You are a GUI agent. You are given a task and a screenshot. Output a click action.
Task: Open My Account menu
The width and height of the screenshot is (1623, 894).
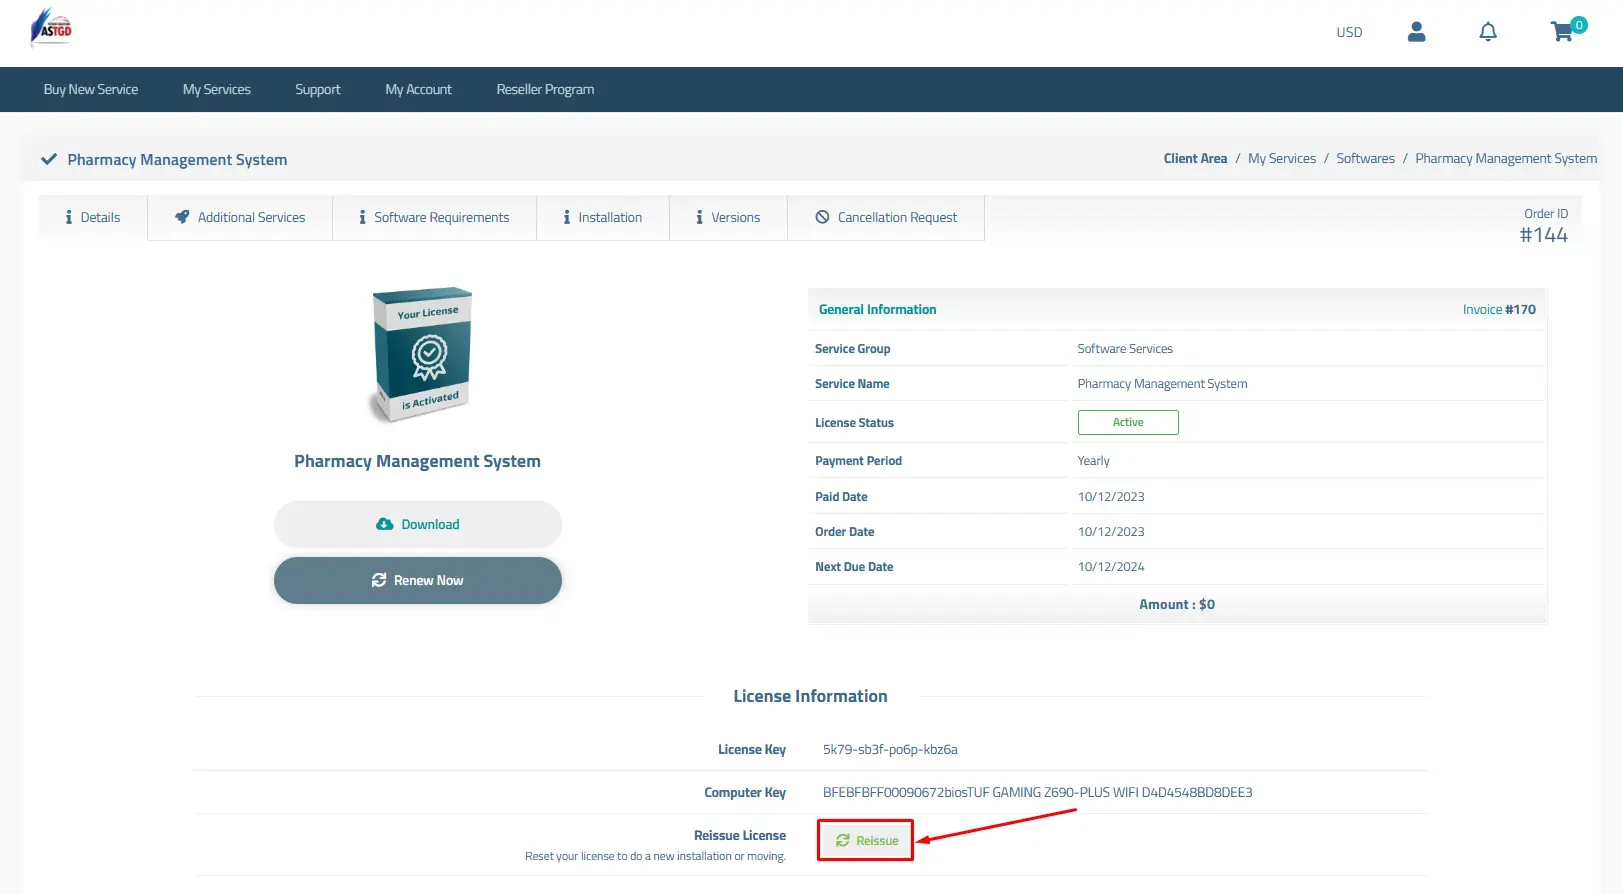pos(418,89)
